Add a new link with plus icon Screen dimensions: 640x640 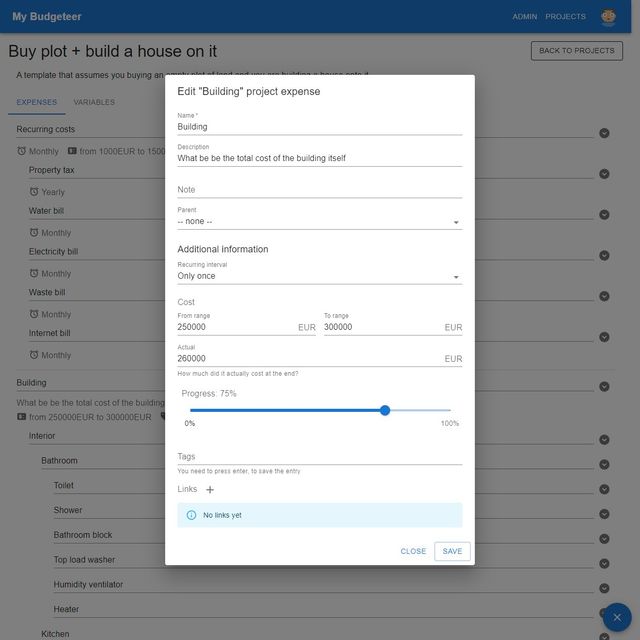210,489
